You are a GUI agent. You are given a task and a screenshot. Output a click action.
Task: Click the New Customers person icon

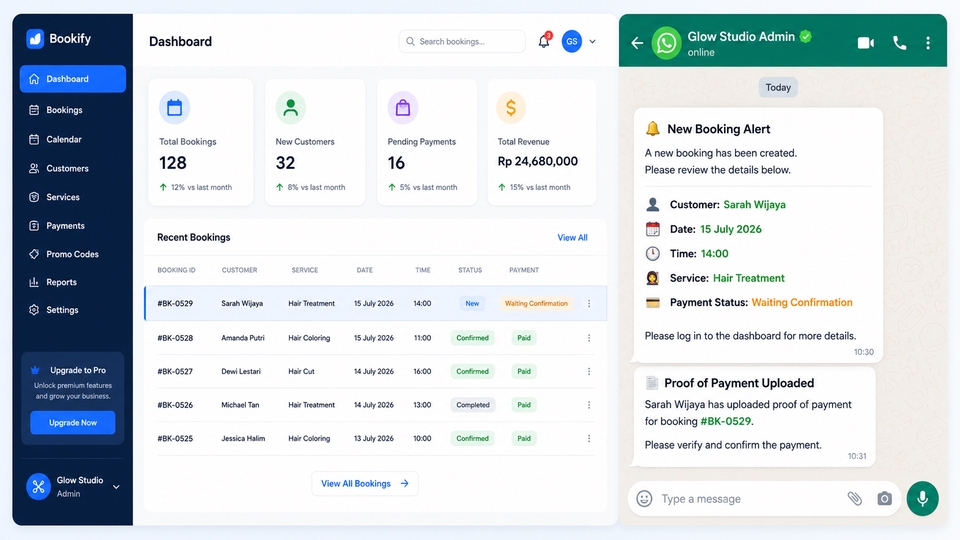[x=291, y=108]
